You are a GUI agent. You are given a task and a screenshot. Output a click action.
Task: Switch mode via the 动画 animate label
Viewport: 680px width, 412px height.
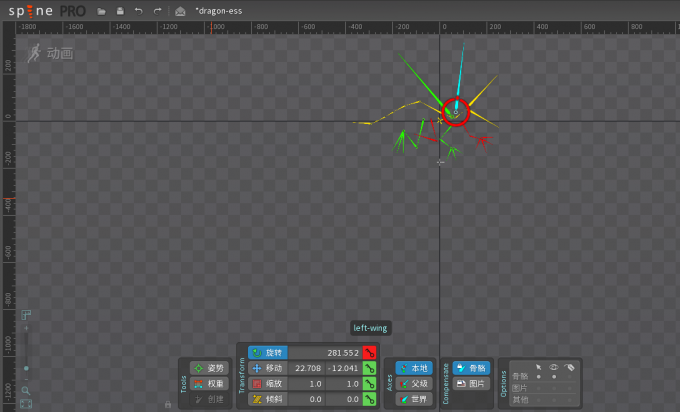click(x=49, y=53)
